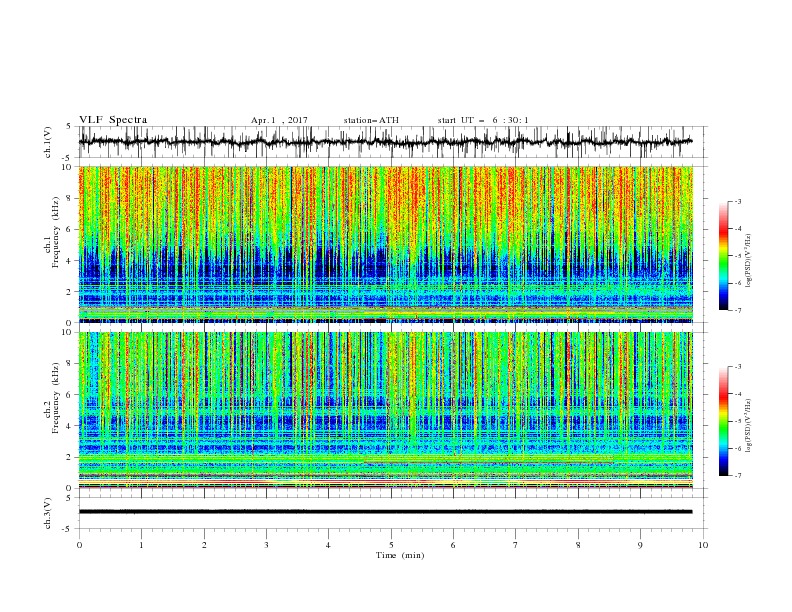This screenshot has height=612, width=792.
Task: Click the ch.1 voltage waveform trace
Action: click(385, 142)
